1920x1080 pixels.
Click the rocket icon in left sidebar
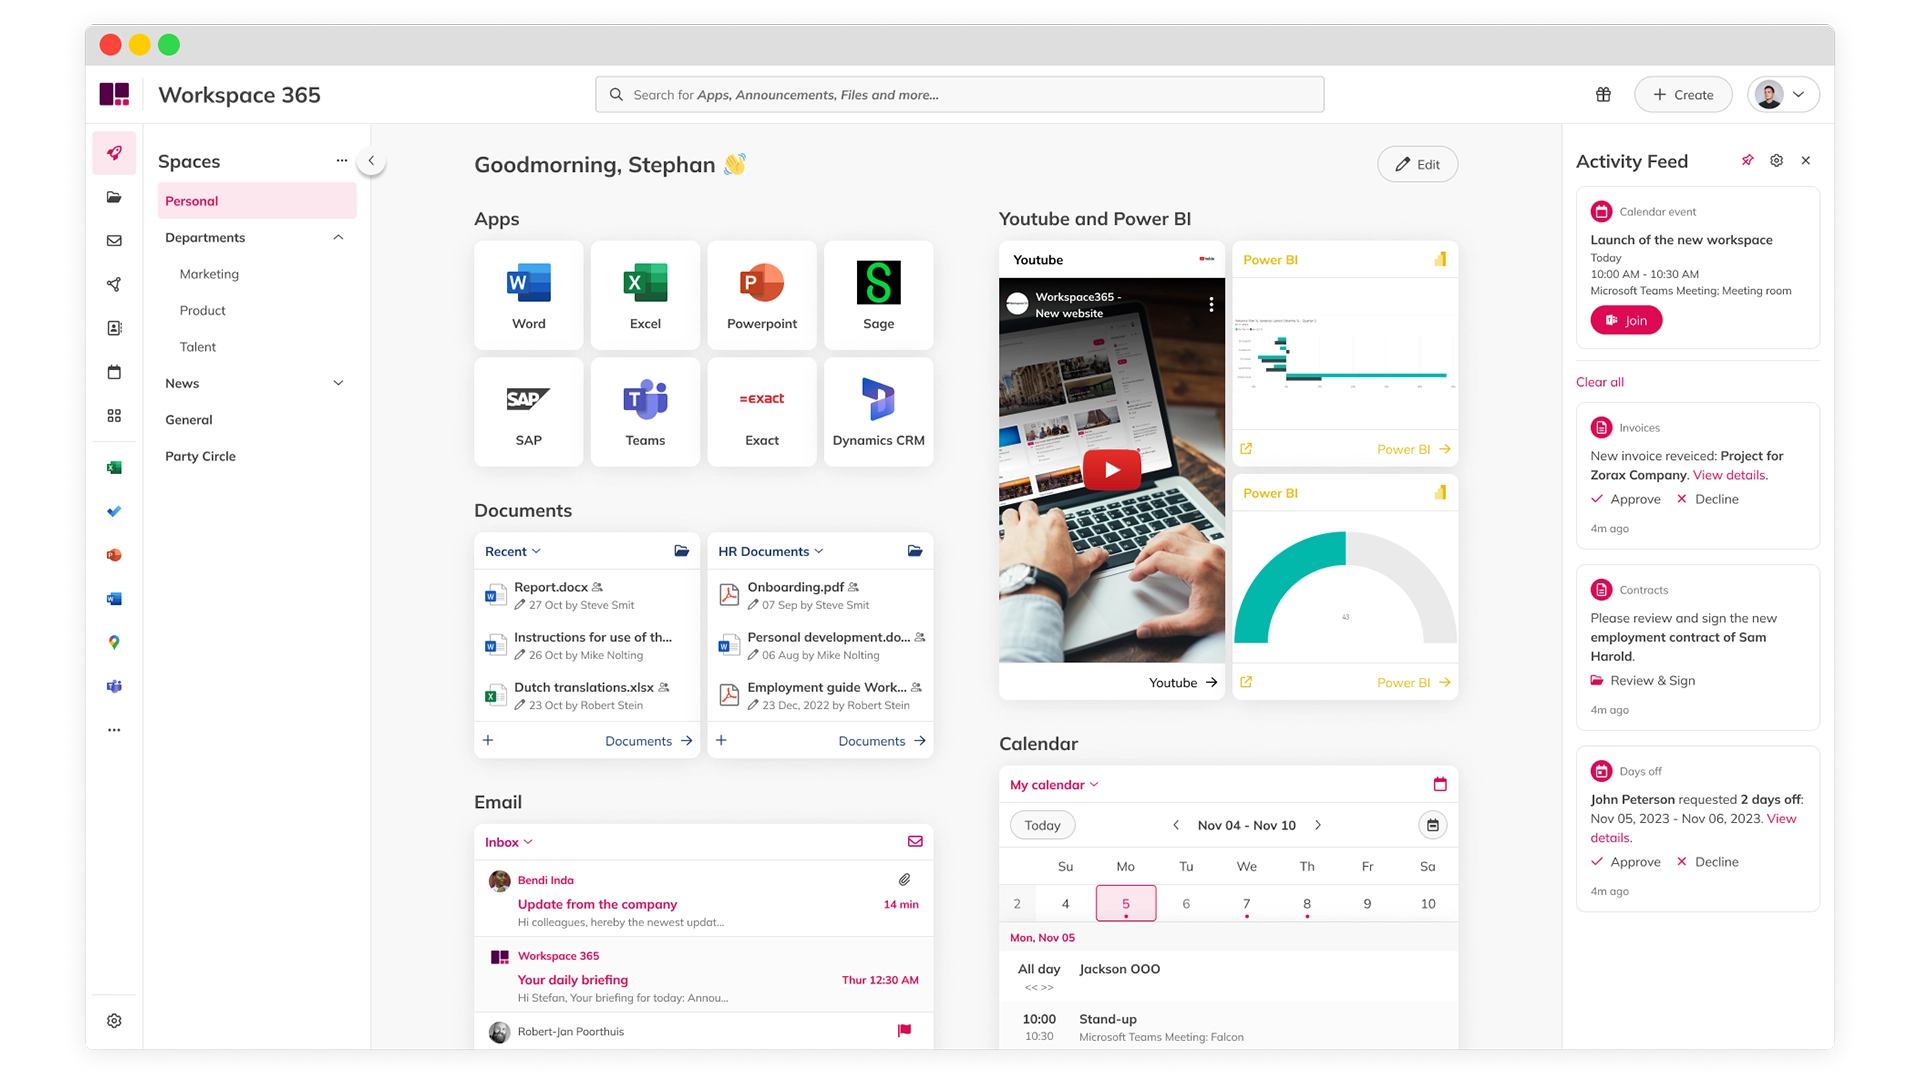114,153
